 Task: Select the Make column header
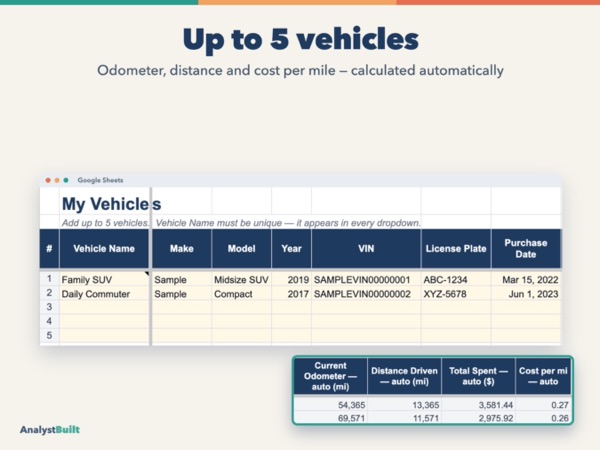pyautogui.click(x=182, y=249)
